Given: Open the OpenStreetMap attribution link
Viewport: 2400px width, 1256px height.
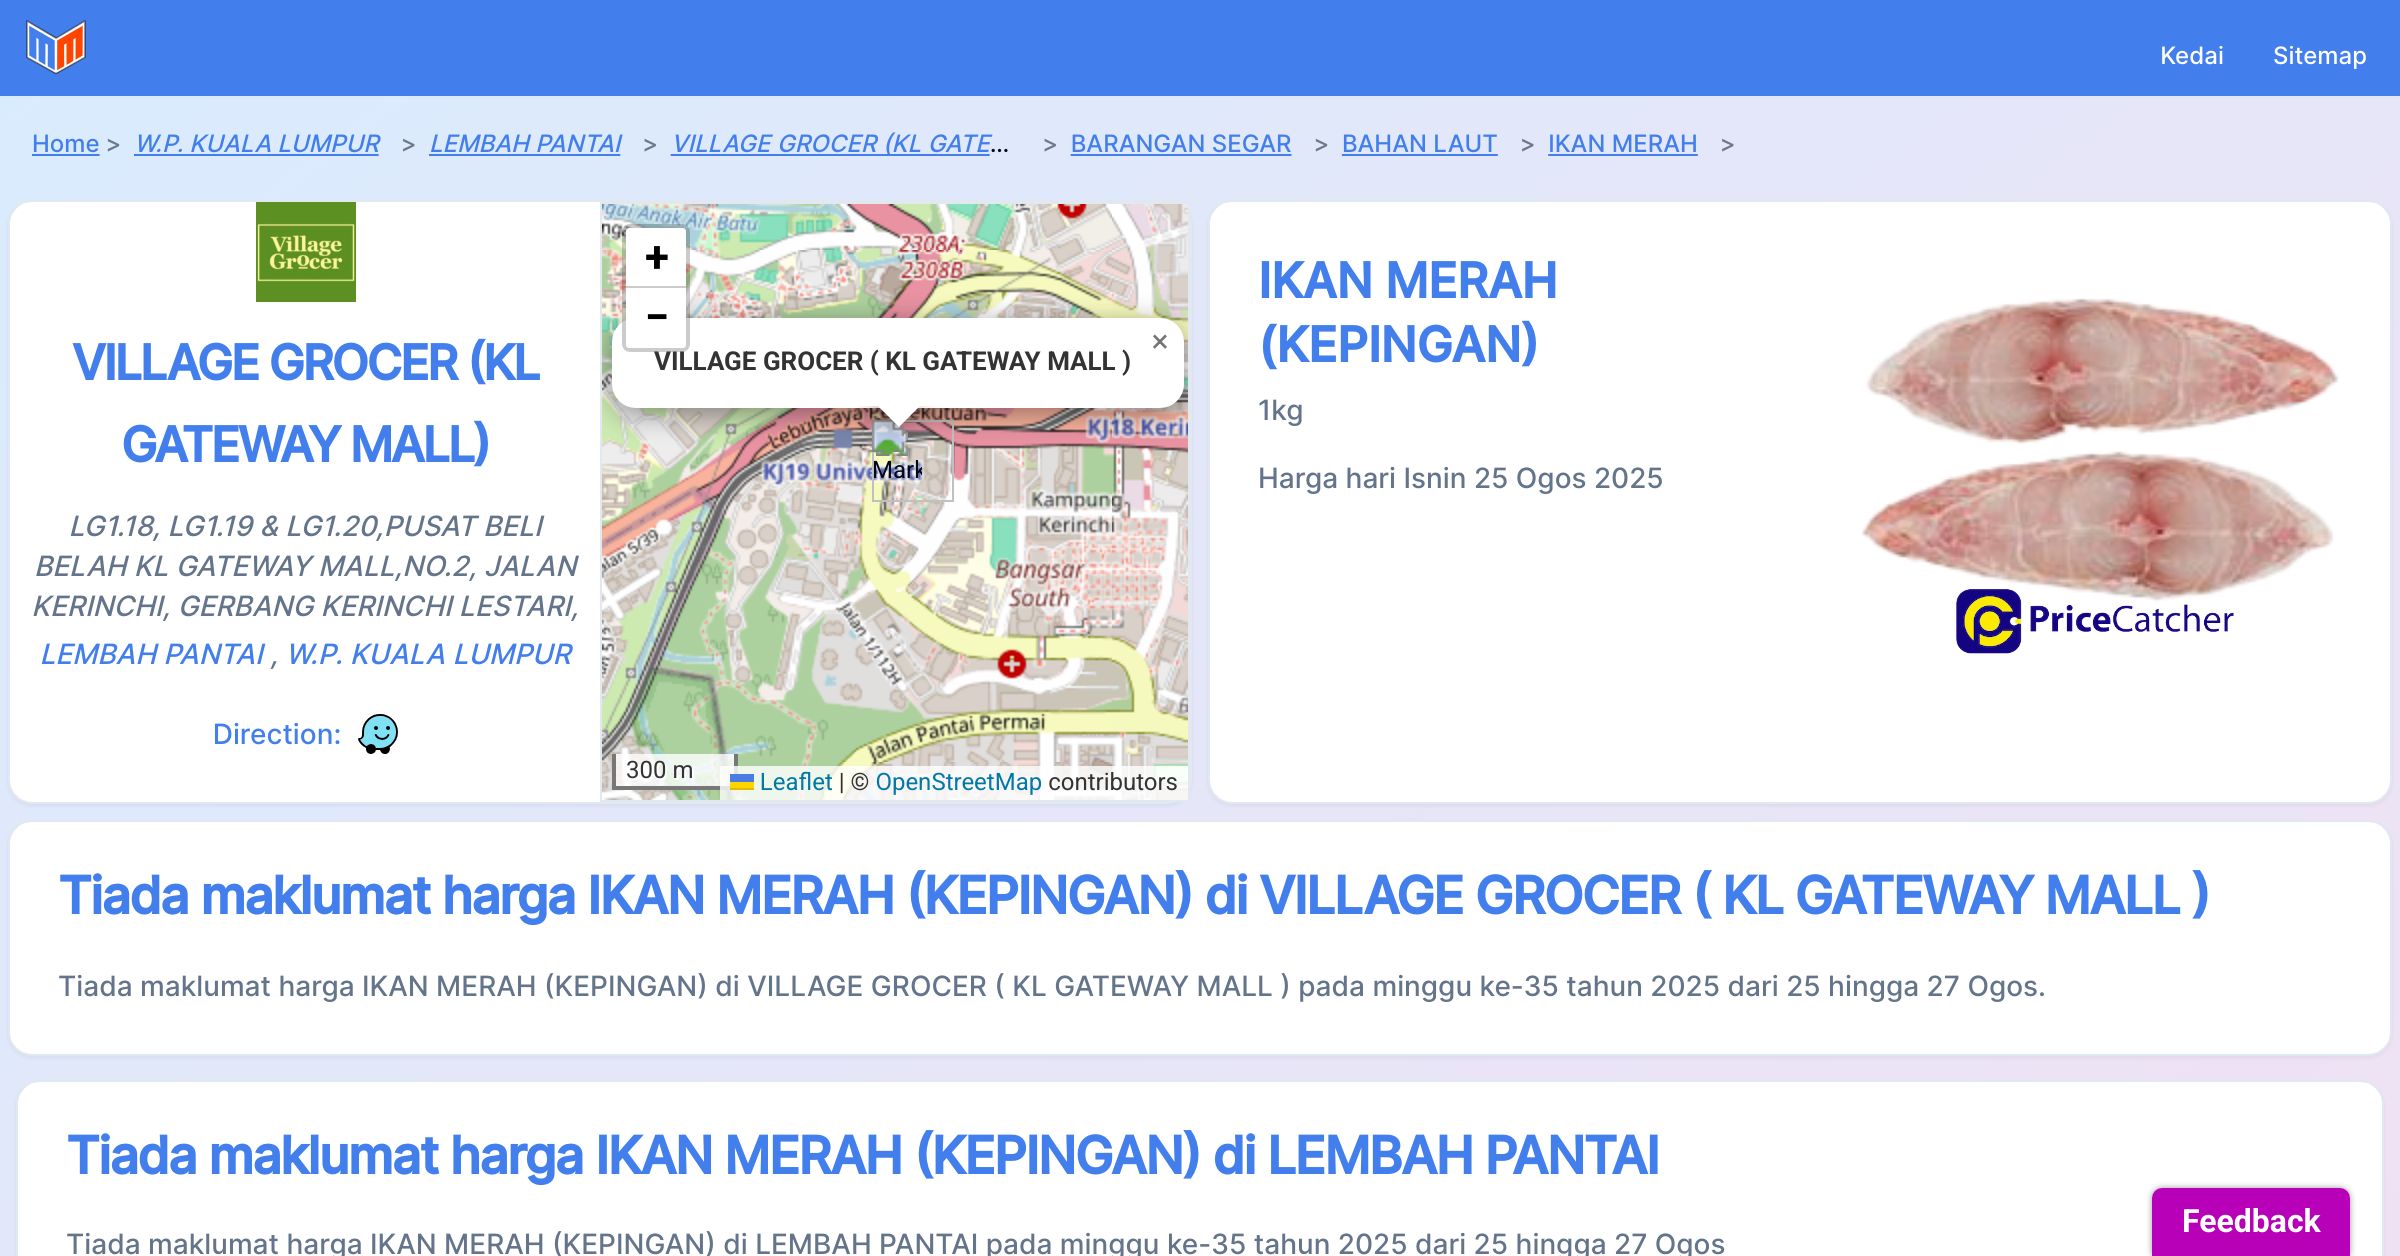Looking at the screenshot, I should click(958, 782).
